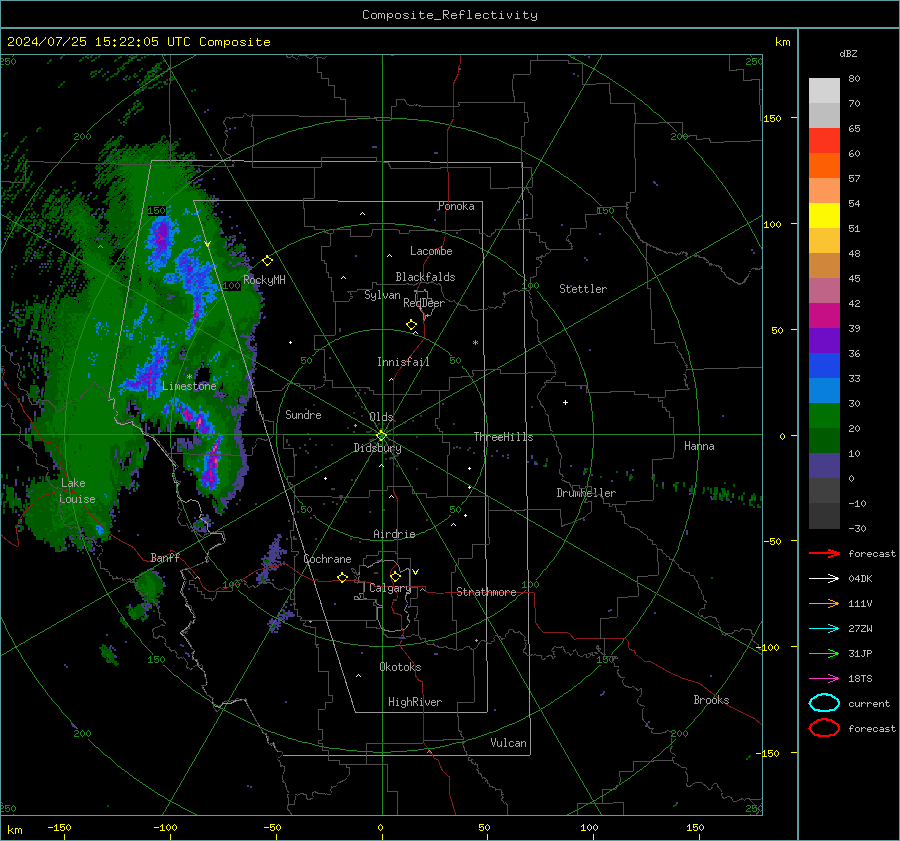Click magenta swatch between 42 and 39
The height and width of the screenshot is (841, 900).
point(824,316)
